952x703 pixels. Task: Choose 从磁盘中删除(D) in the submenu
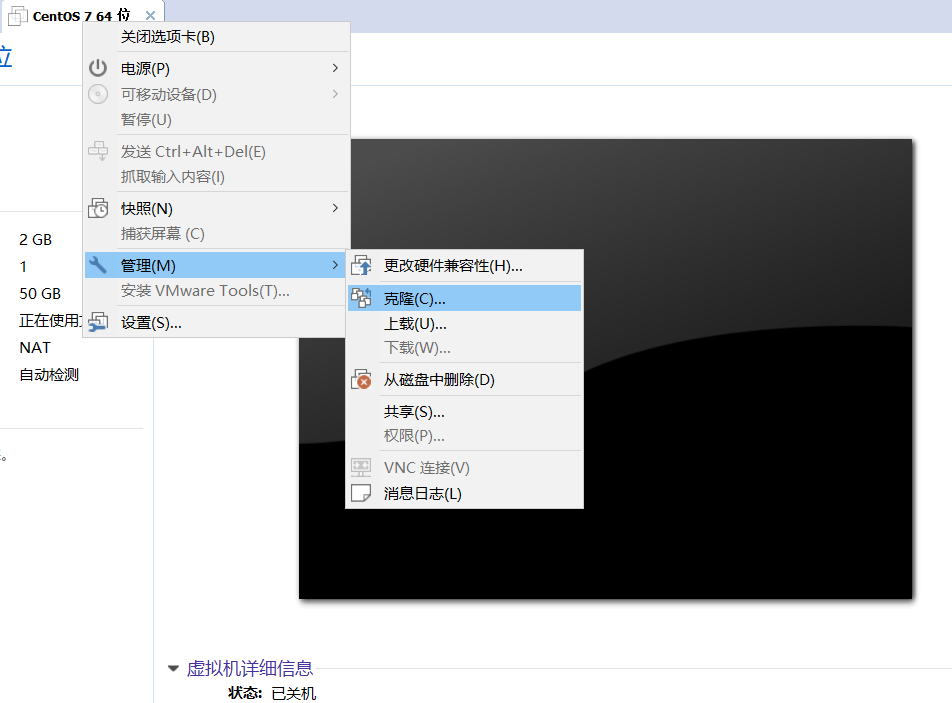tap(464, 380)
